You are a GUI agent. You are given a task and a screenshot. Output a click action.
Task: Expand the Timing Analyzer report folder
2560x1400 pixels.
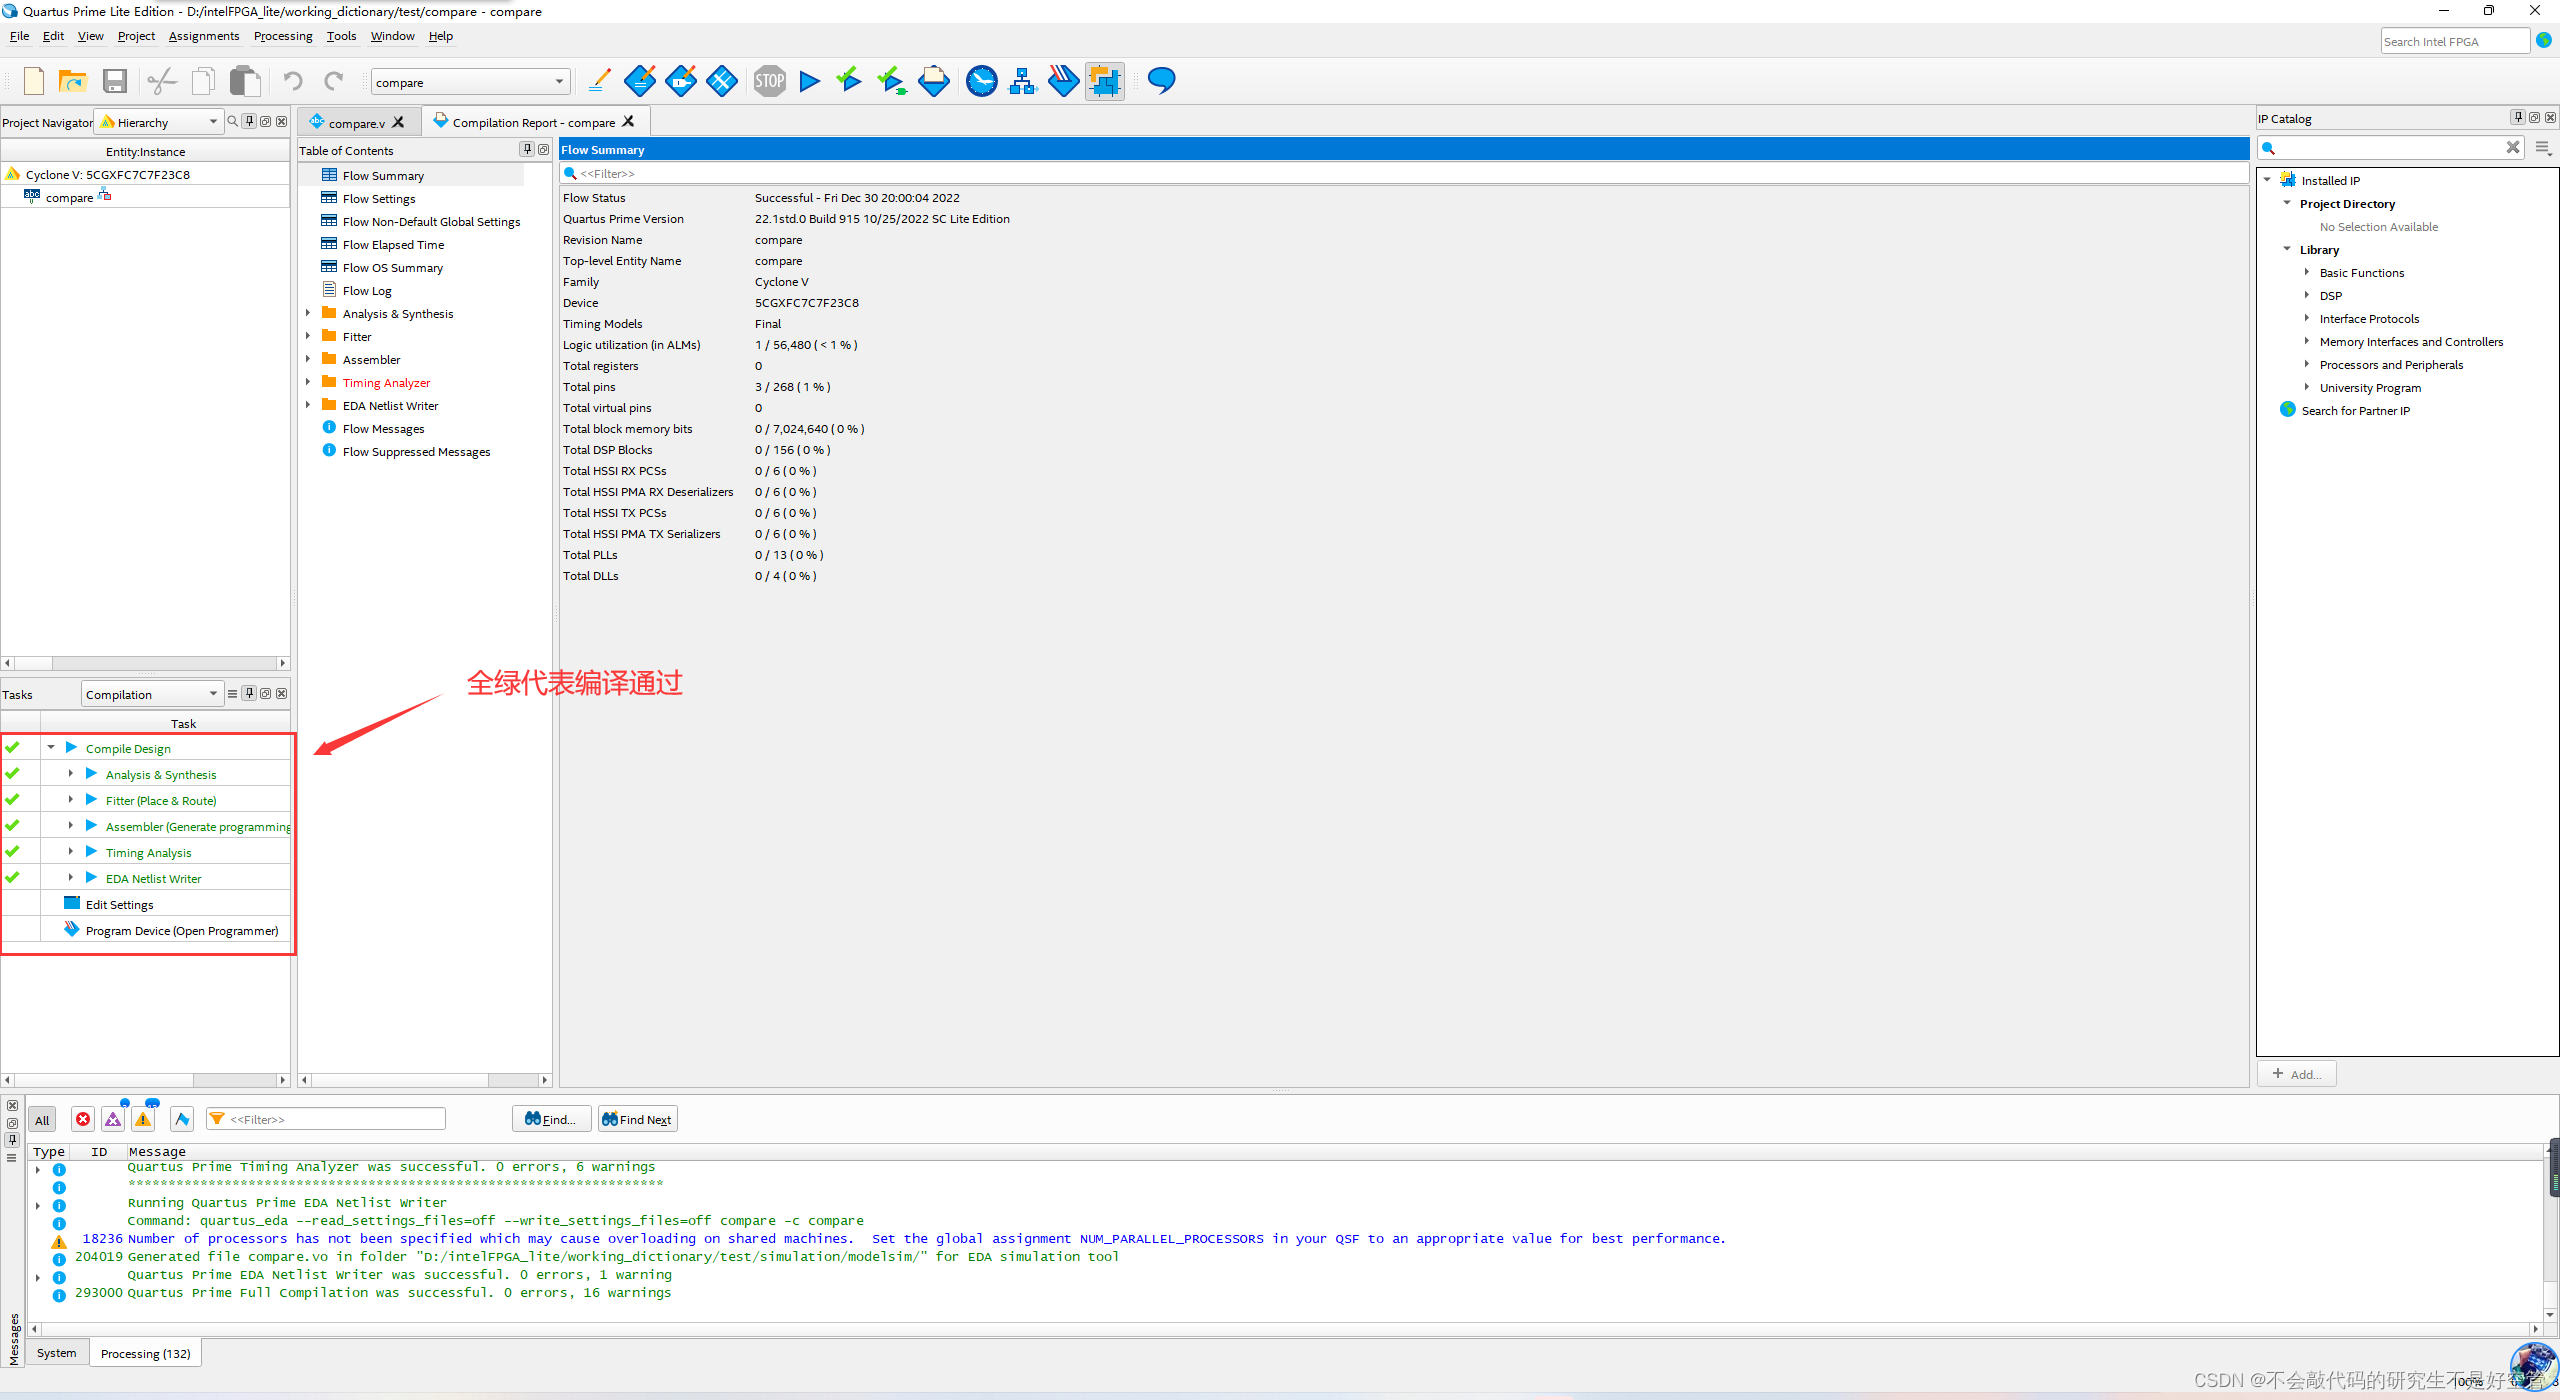pos(308,382)
